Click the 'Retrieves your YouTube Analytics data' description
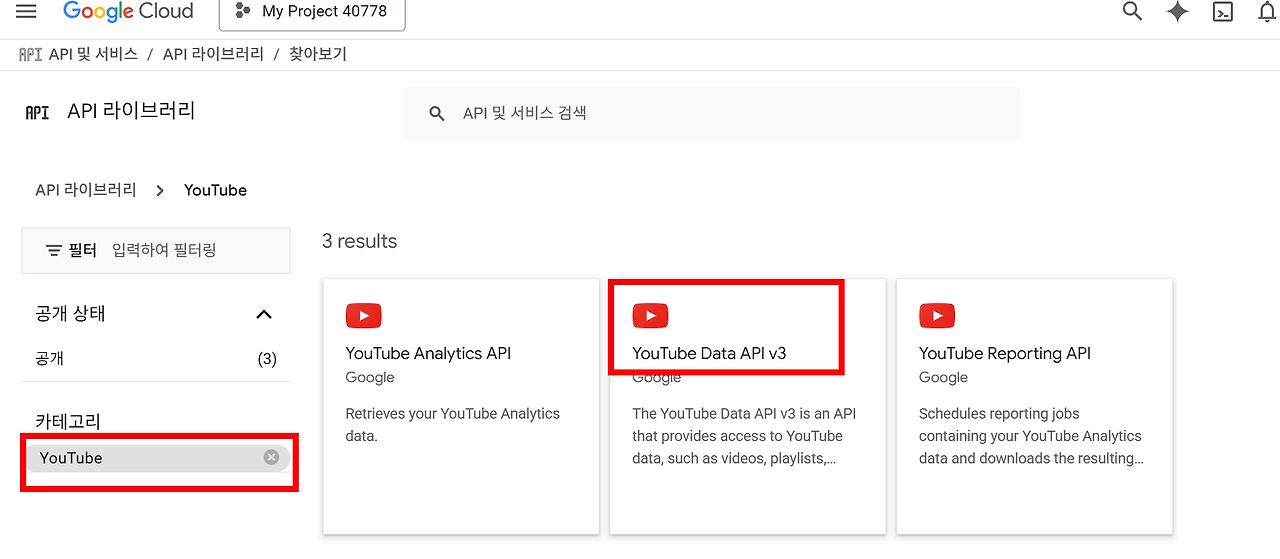This screenshot has width=1280, height=559. [453, 425]
